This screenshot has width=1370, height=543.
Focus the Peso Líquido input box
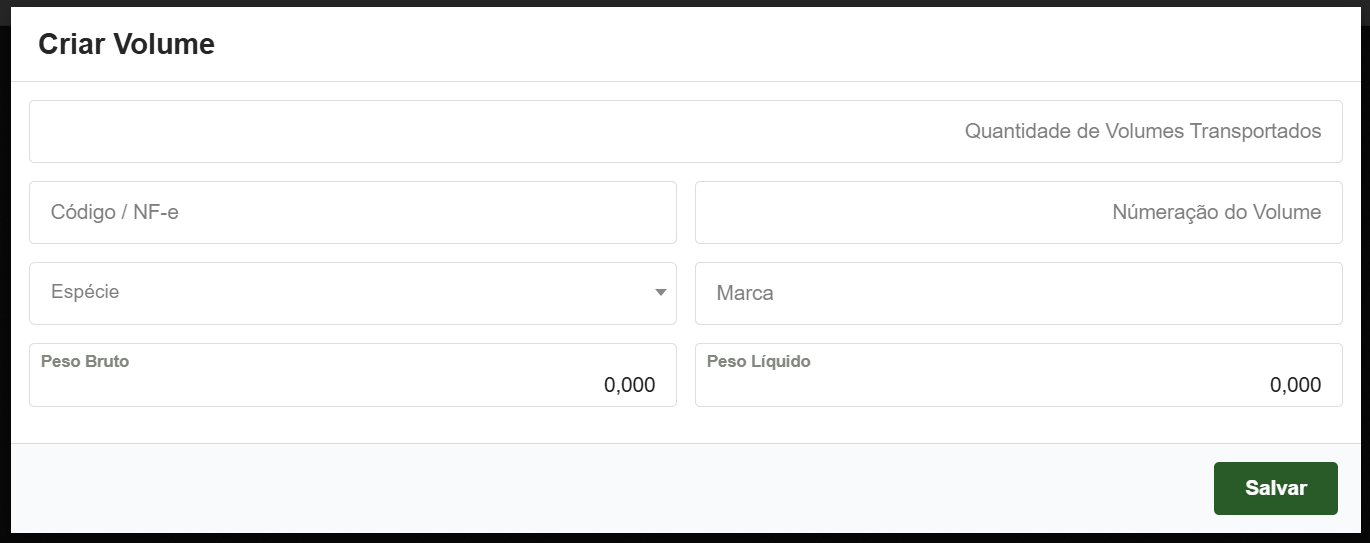tap(1018, 384)
